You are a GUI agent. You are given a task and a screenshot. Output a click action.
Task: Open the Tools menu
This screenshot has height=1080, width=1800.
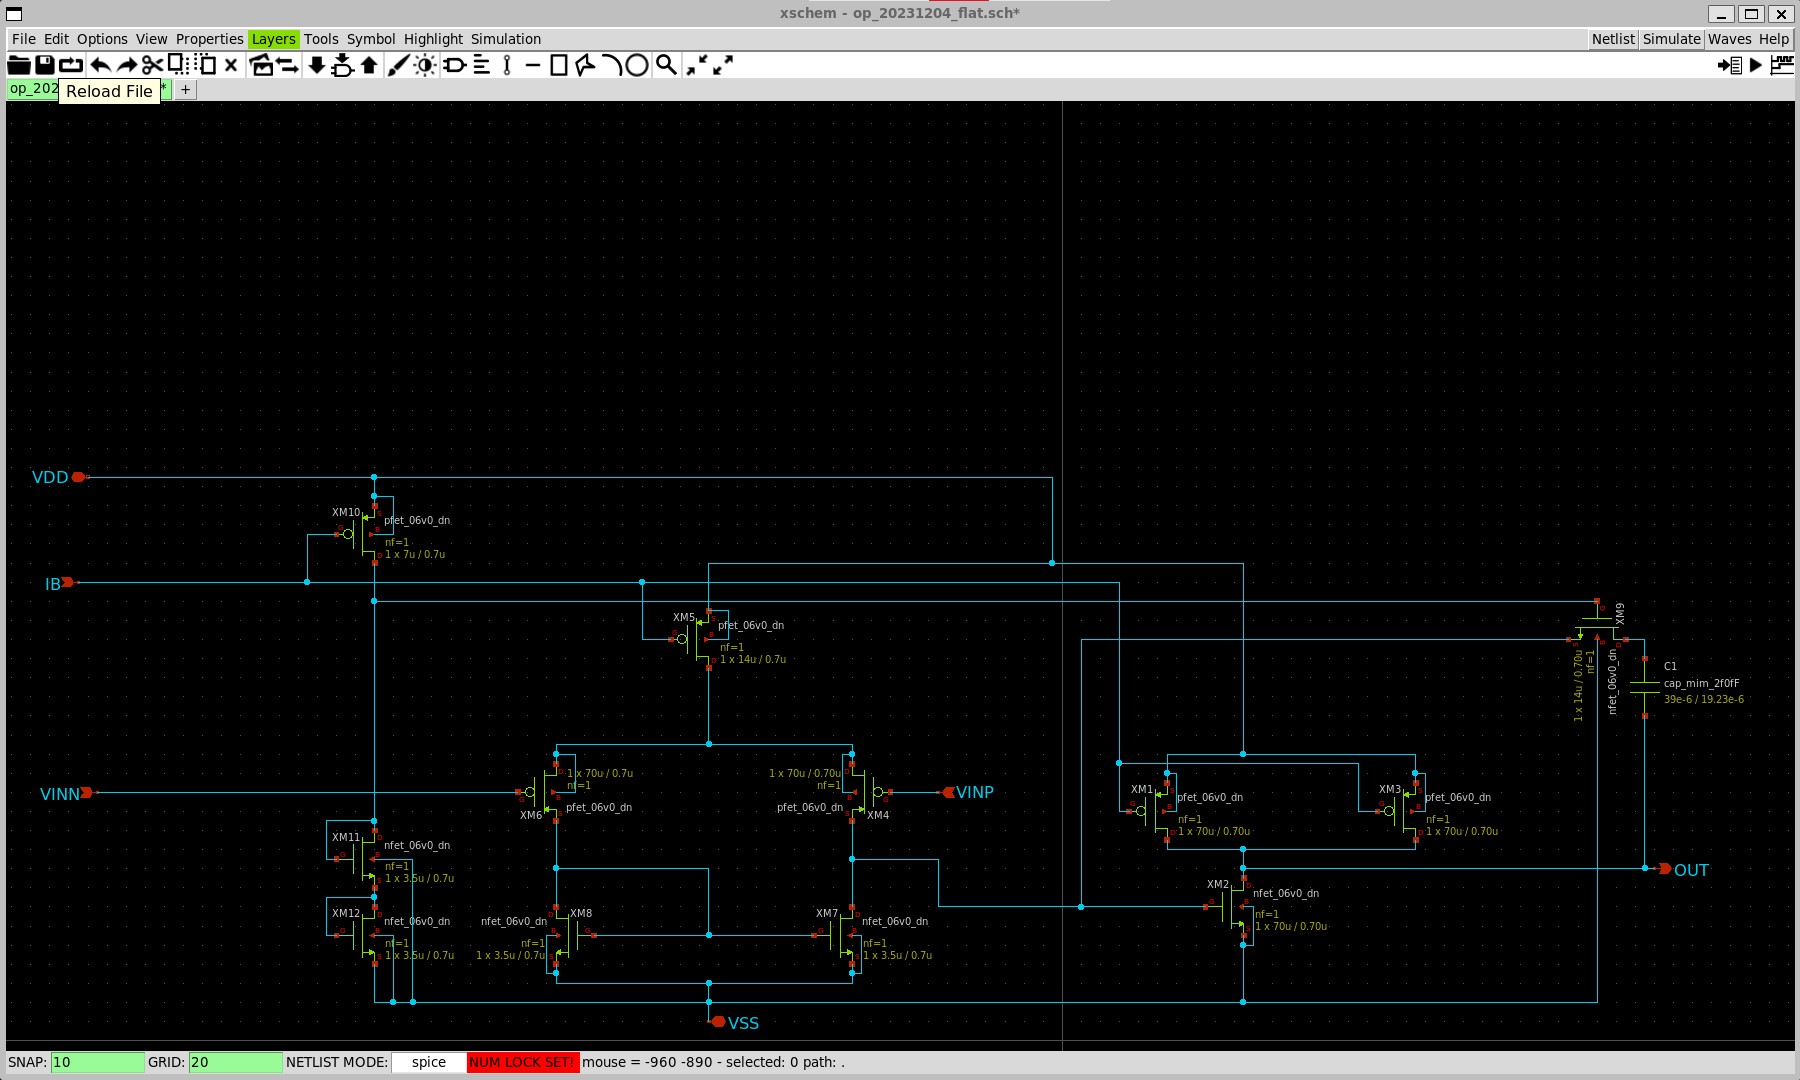point(321,39)
